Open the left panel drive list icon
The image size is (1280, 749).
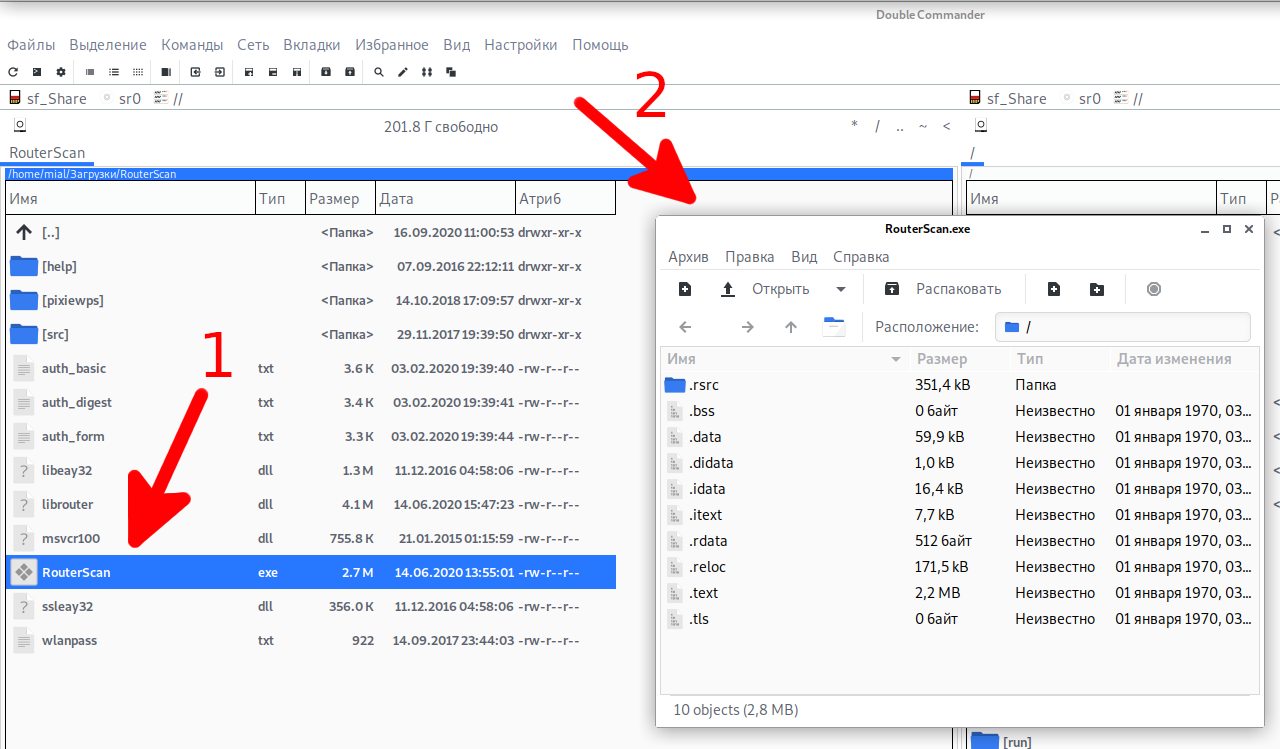pos(20,126)
